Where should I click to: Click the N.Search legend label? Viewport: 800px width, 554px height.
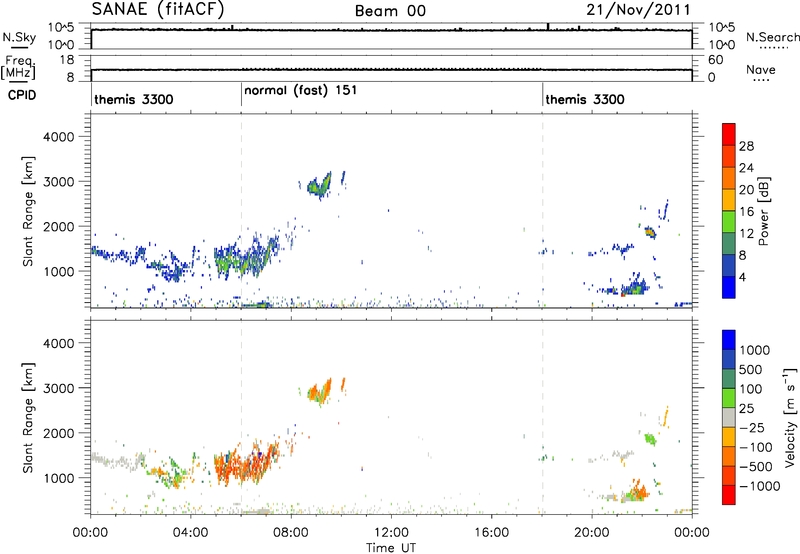click(x=772, y=37)
